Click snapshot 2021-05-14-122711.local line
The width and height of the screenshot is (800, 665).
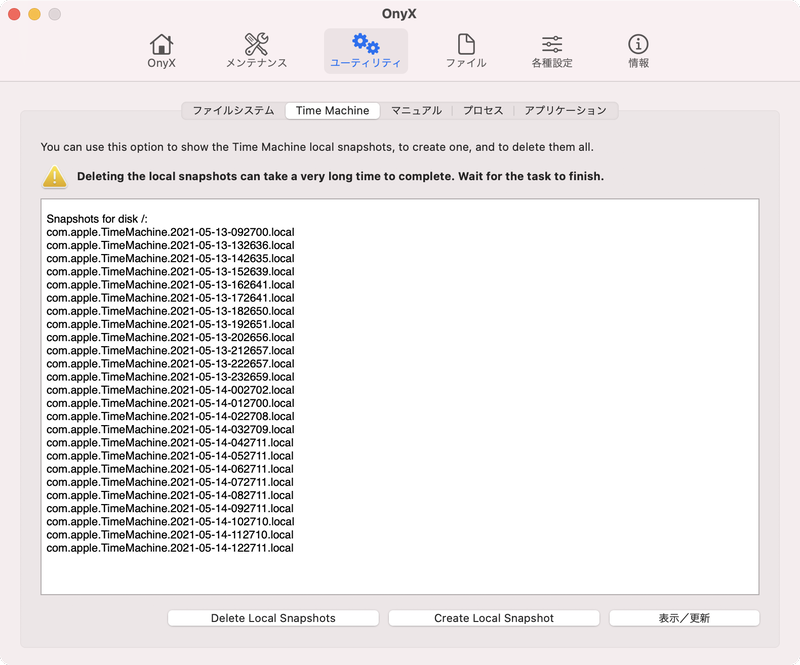point(170,548)
